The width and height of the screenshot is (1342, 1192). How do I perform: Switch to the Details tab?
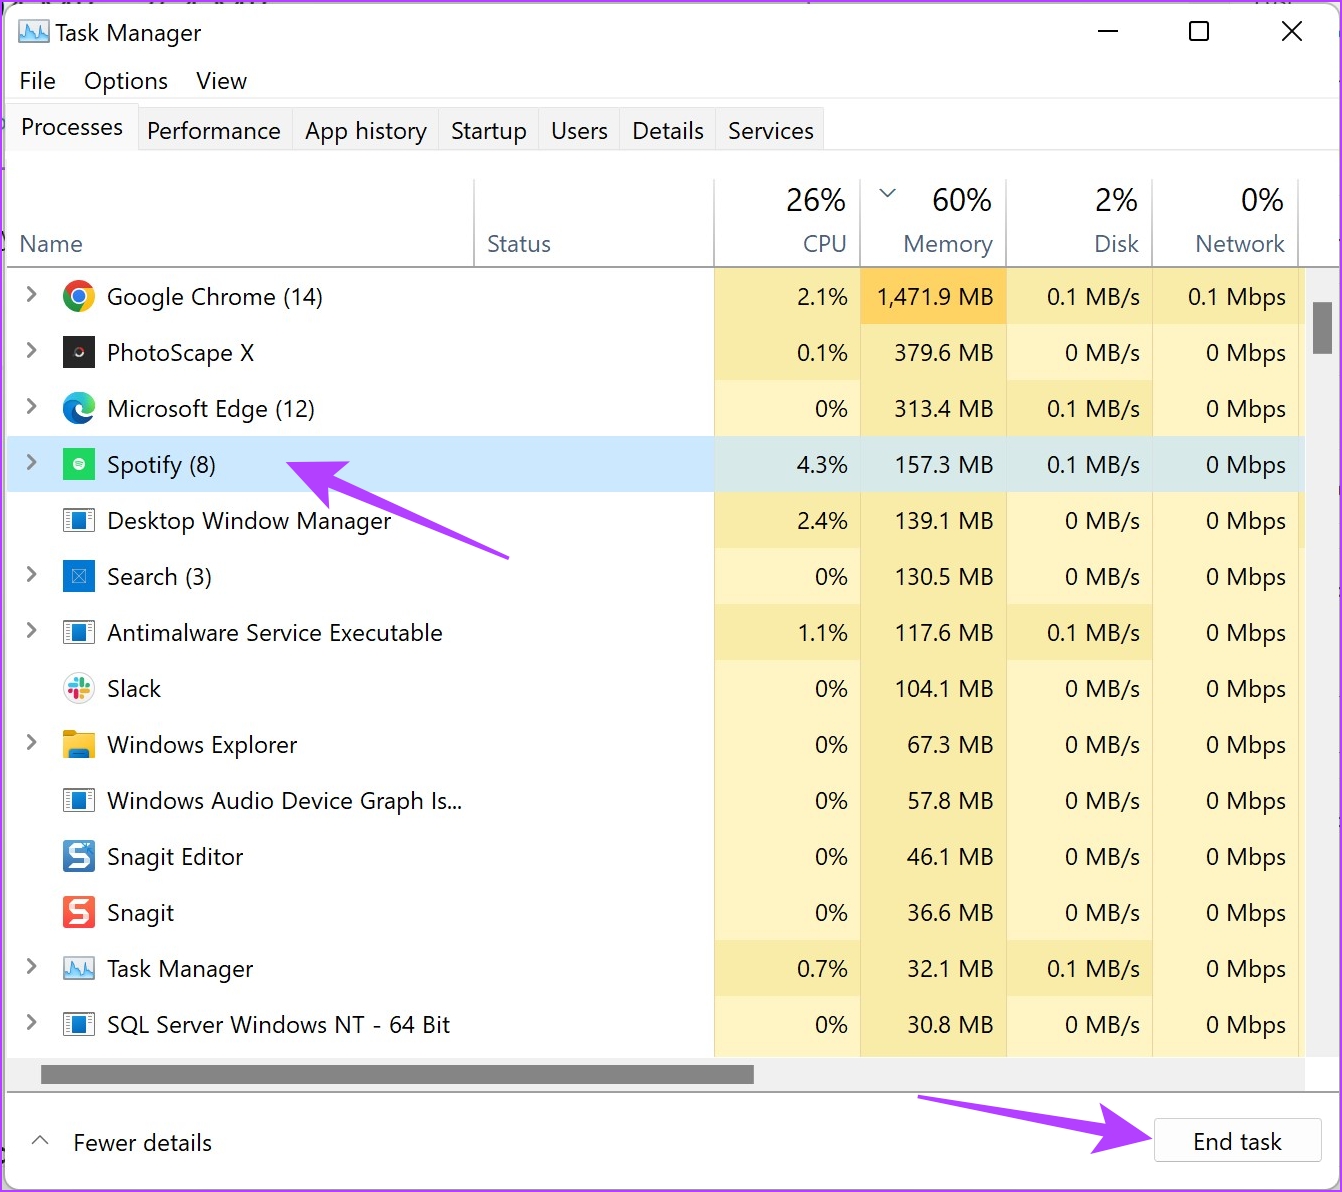coord(668,131)
